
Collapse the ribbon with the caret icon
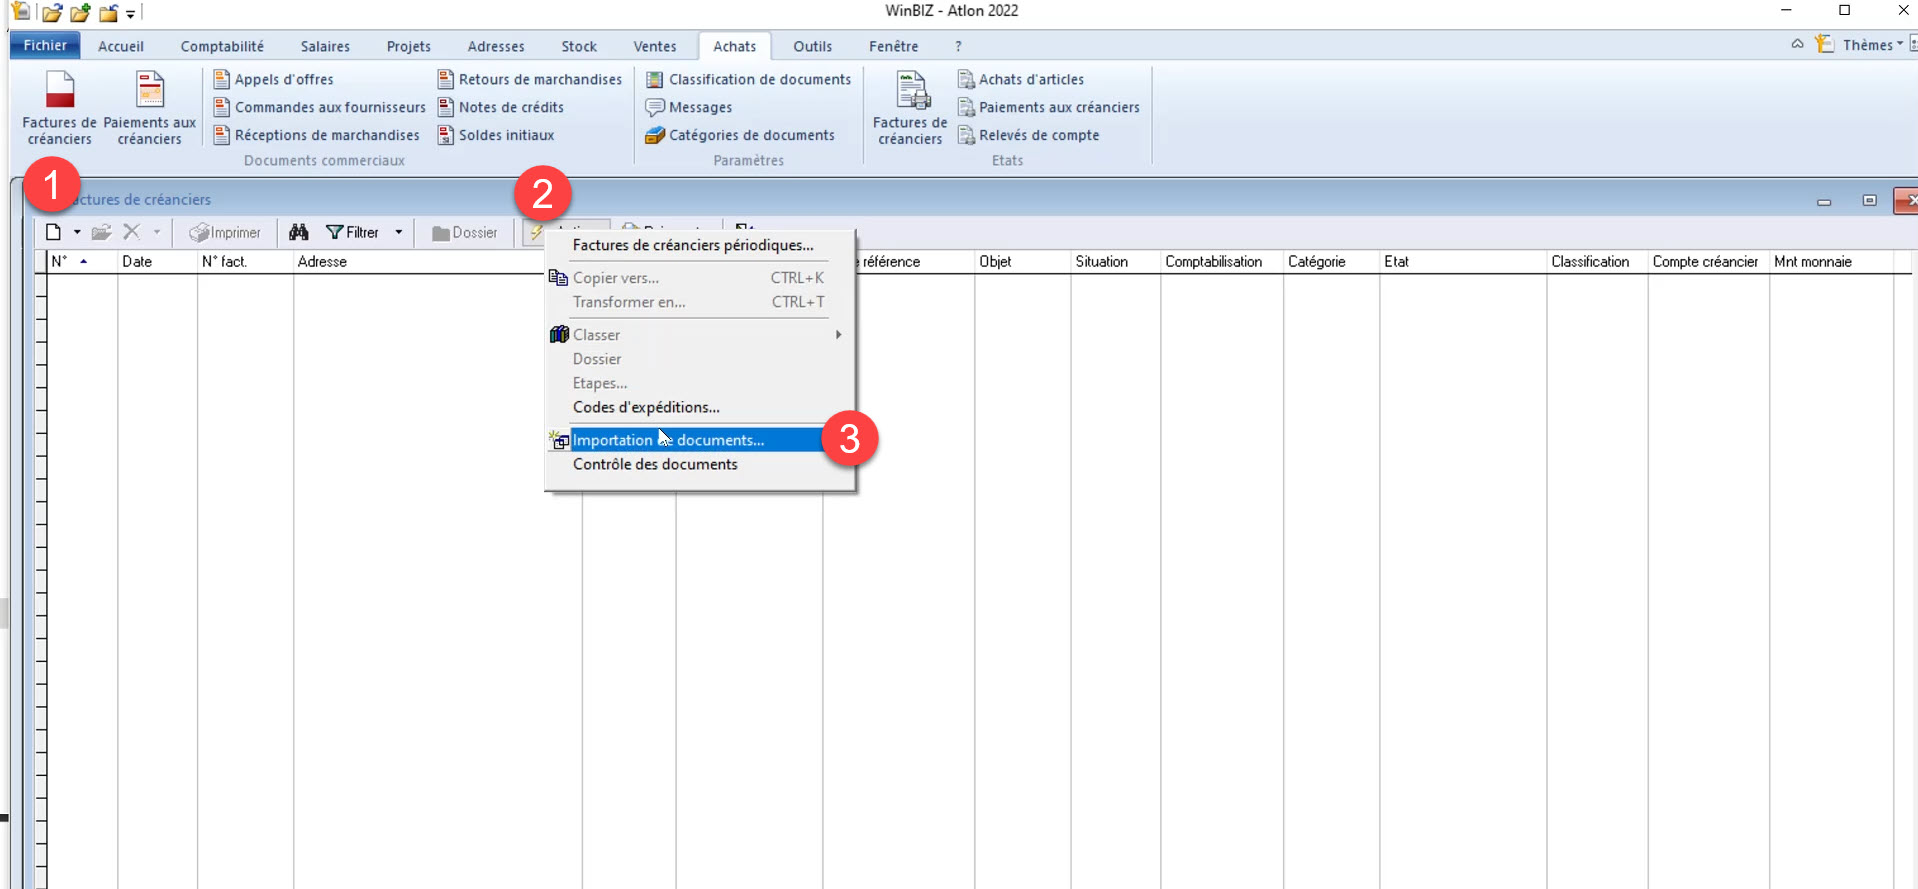pos(1797,44)
